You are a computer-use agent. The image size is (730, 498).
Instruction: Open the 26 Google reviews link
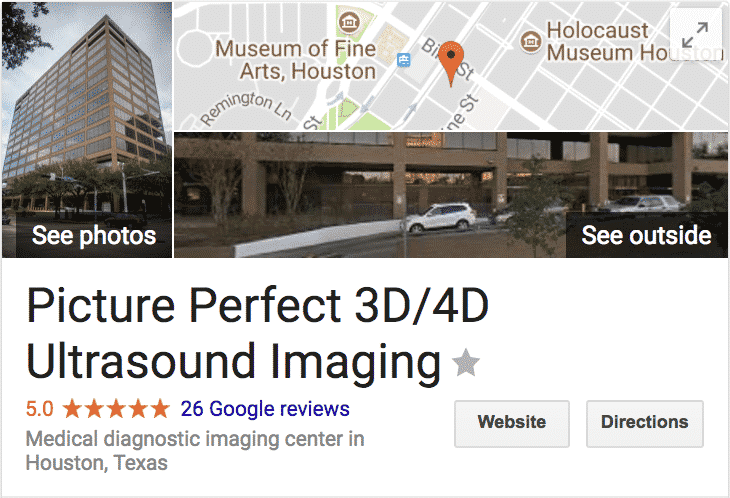pos(265,409)
